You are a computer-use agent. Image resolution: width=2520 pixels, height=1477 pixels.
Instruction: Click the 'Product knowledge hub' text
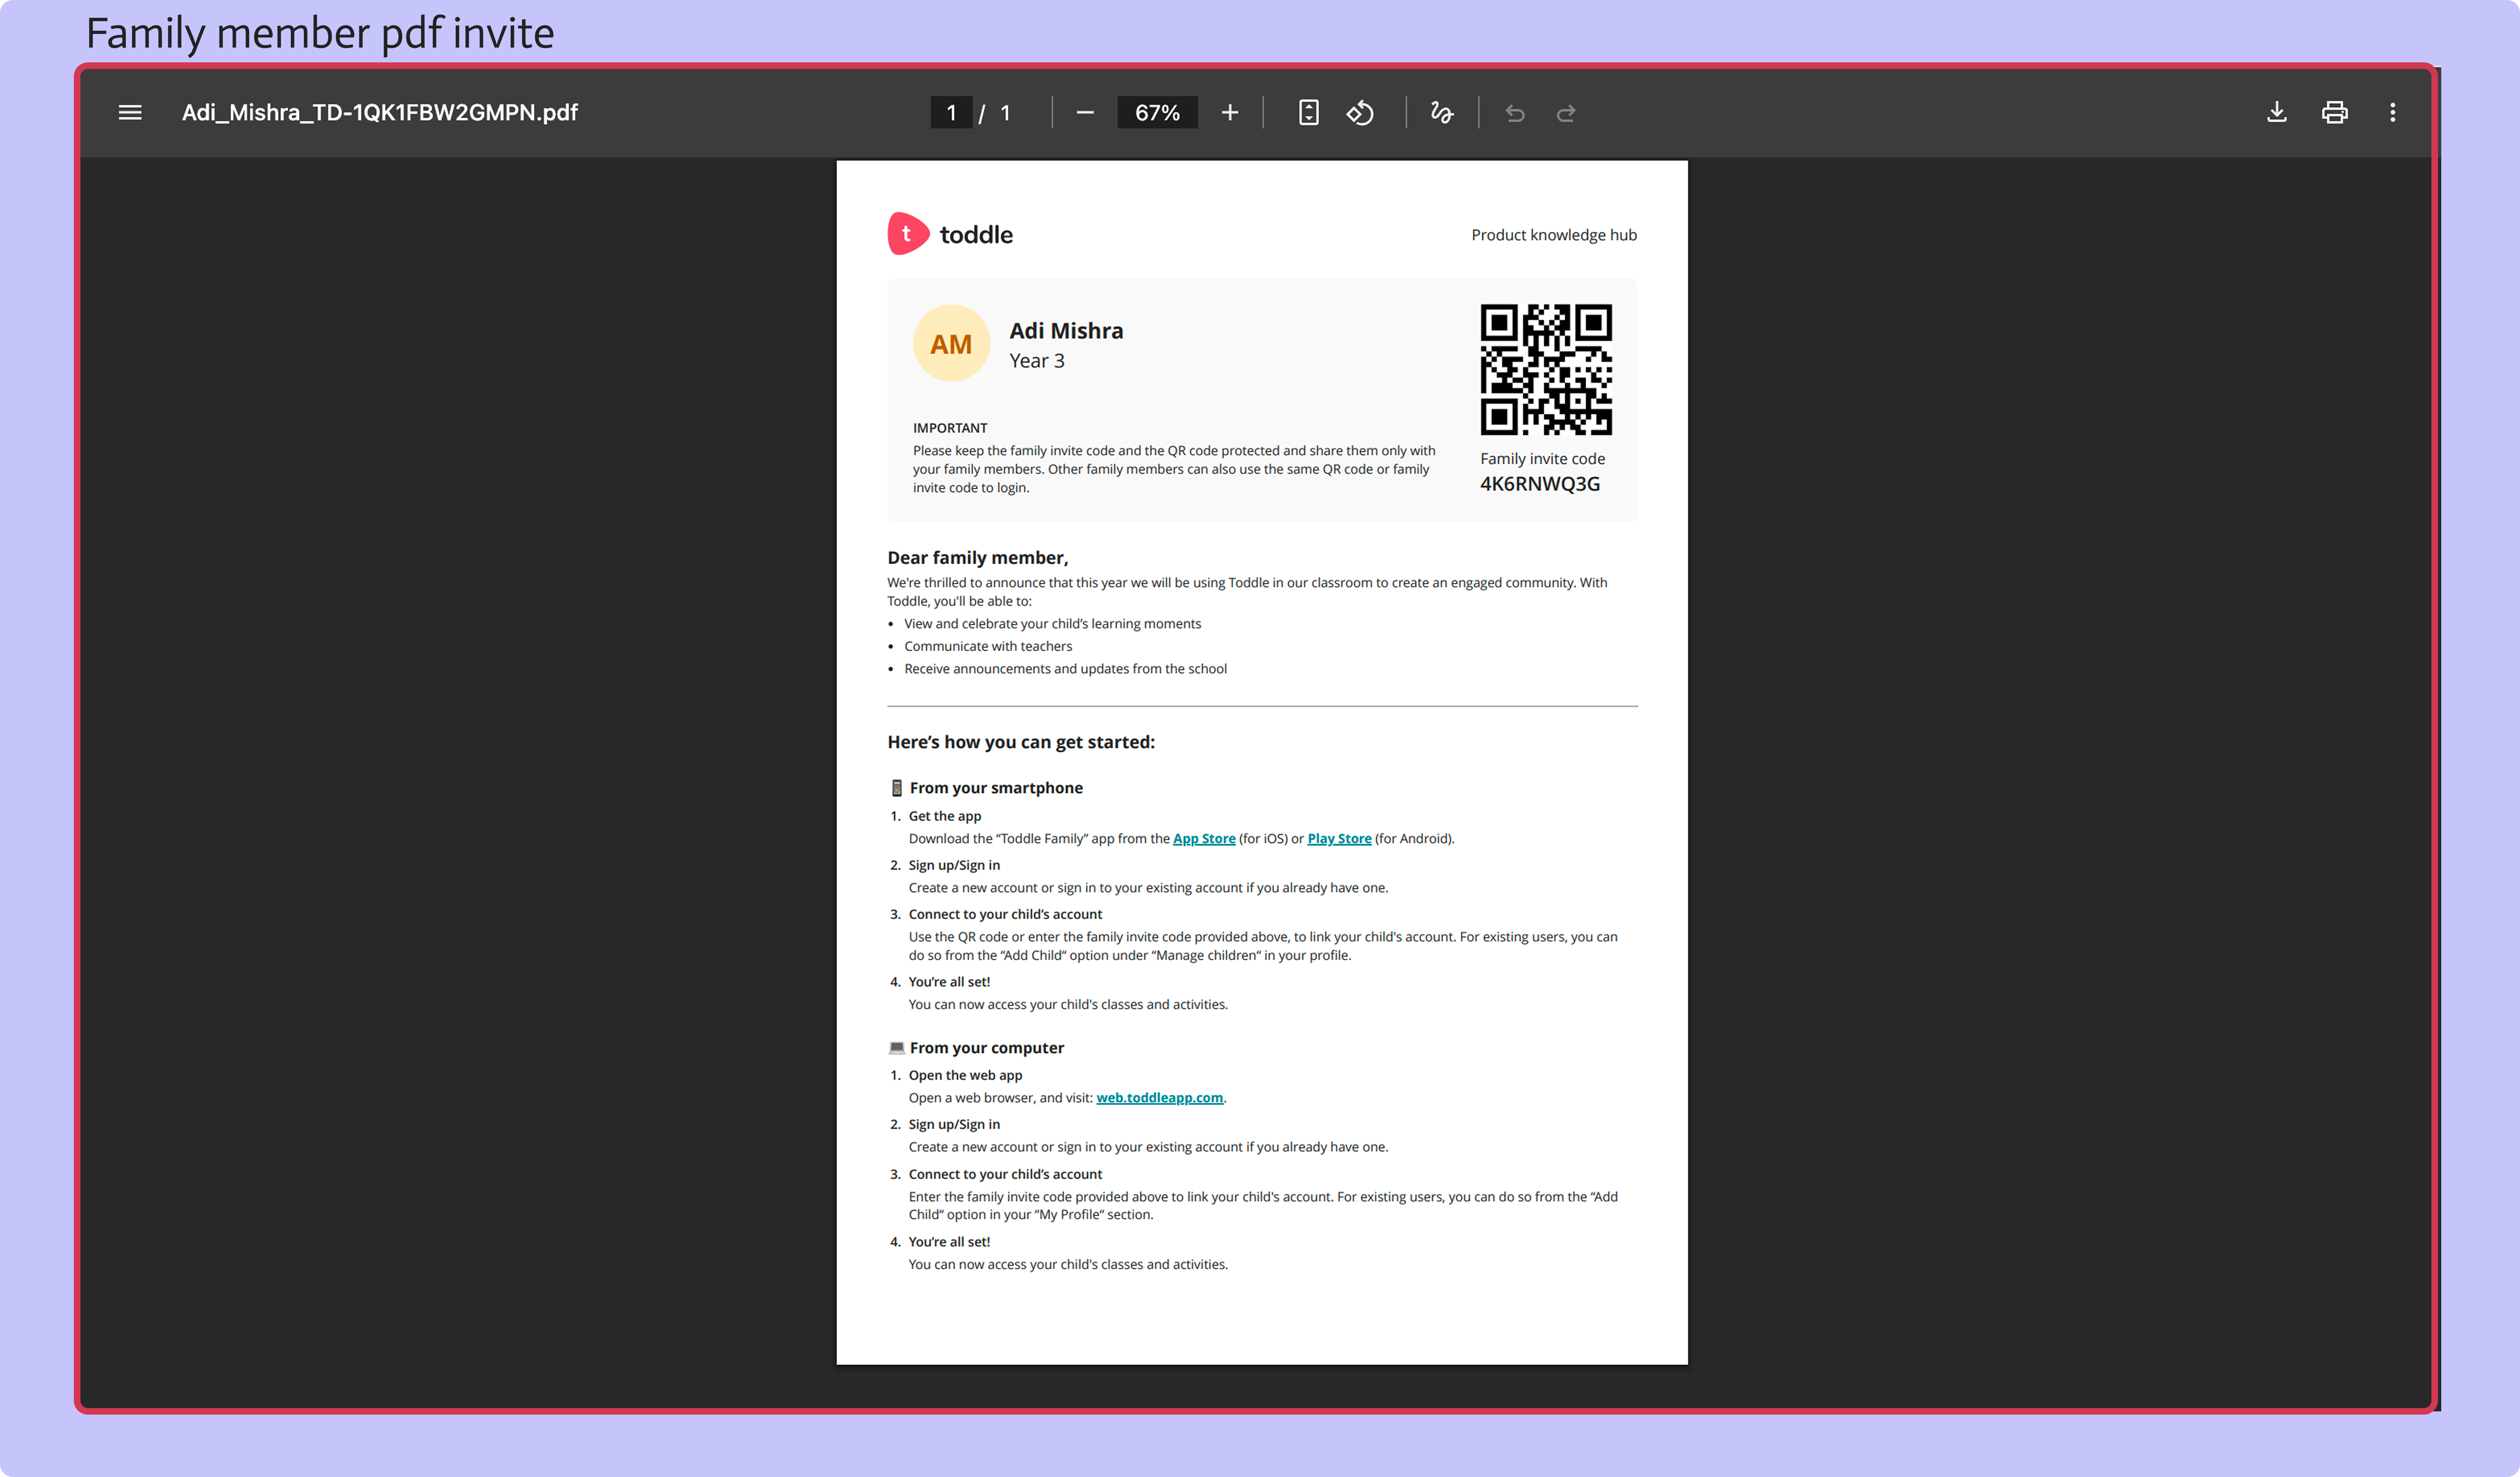[1554, 235]
